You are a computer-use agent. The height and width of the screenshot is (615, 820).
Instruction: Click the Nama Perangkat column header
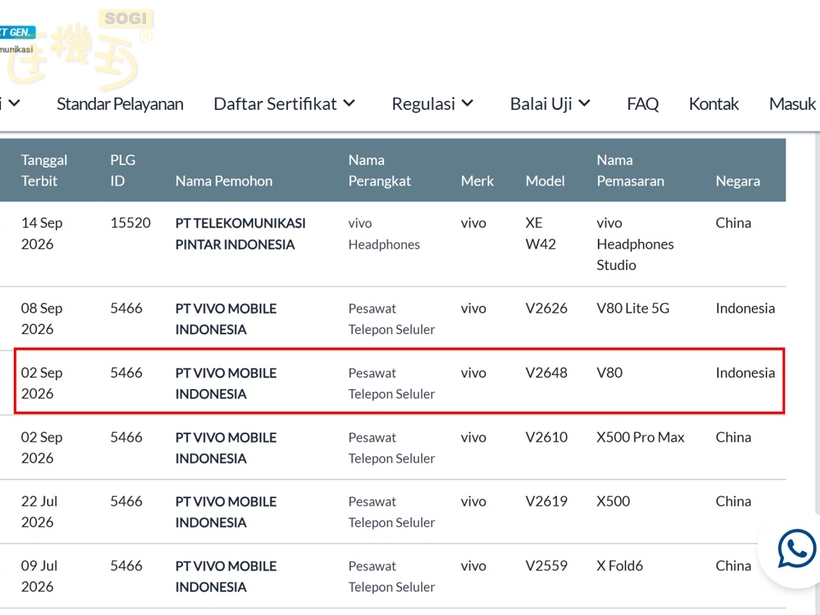coord(380,170)
